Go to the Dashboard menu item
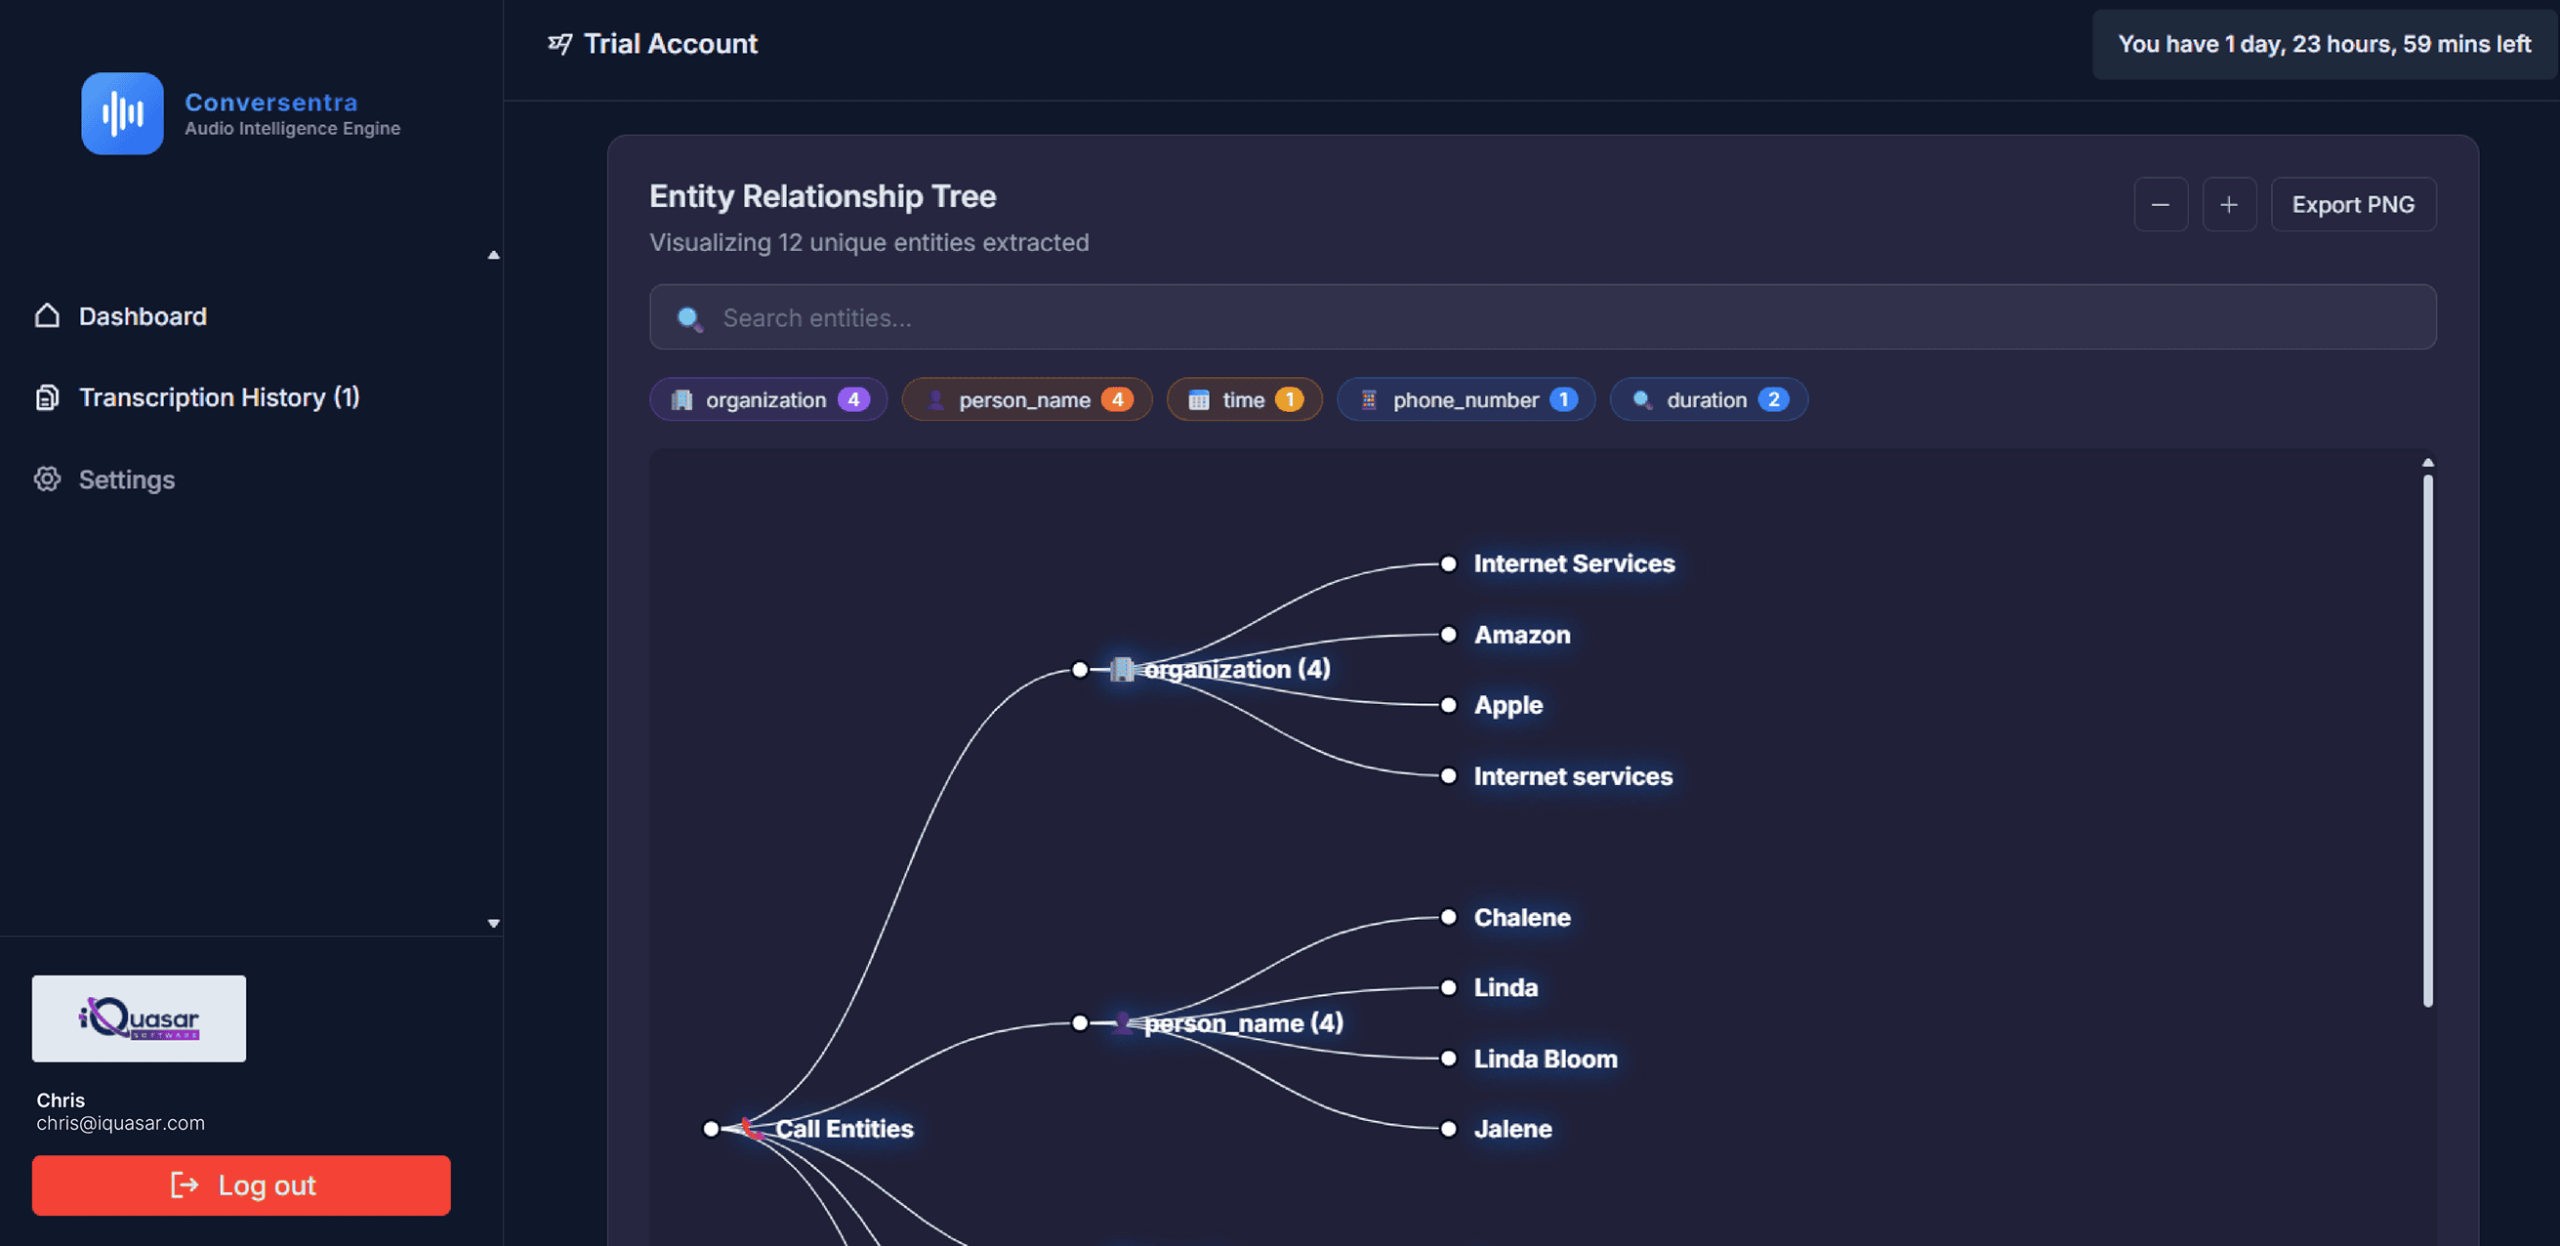The image size is (2560, 1246). (142, 316)
